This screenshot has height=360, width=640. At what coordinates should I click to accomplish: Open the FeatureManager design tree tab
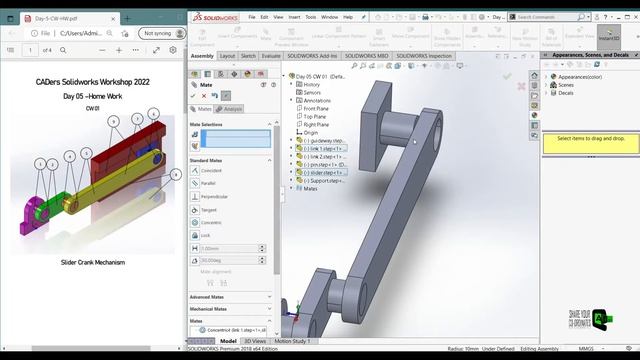point(195,74)
